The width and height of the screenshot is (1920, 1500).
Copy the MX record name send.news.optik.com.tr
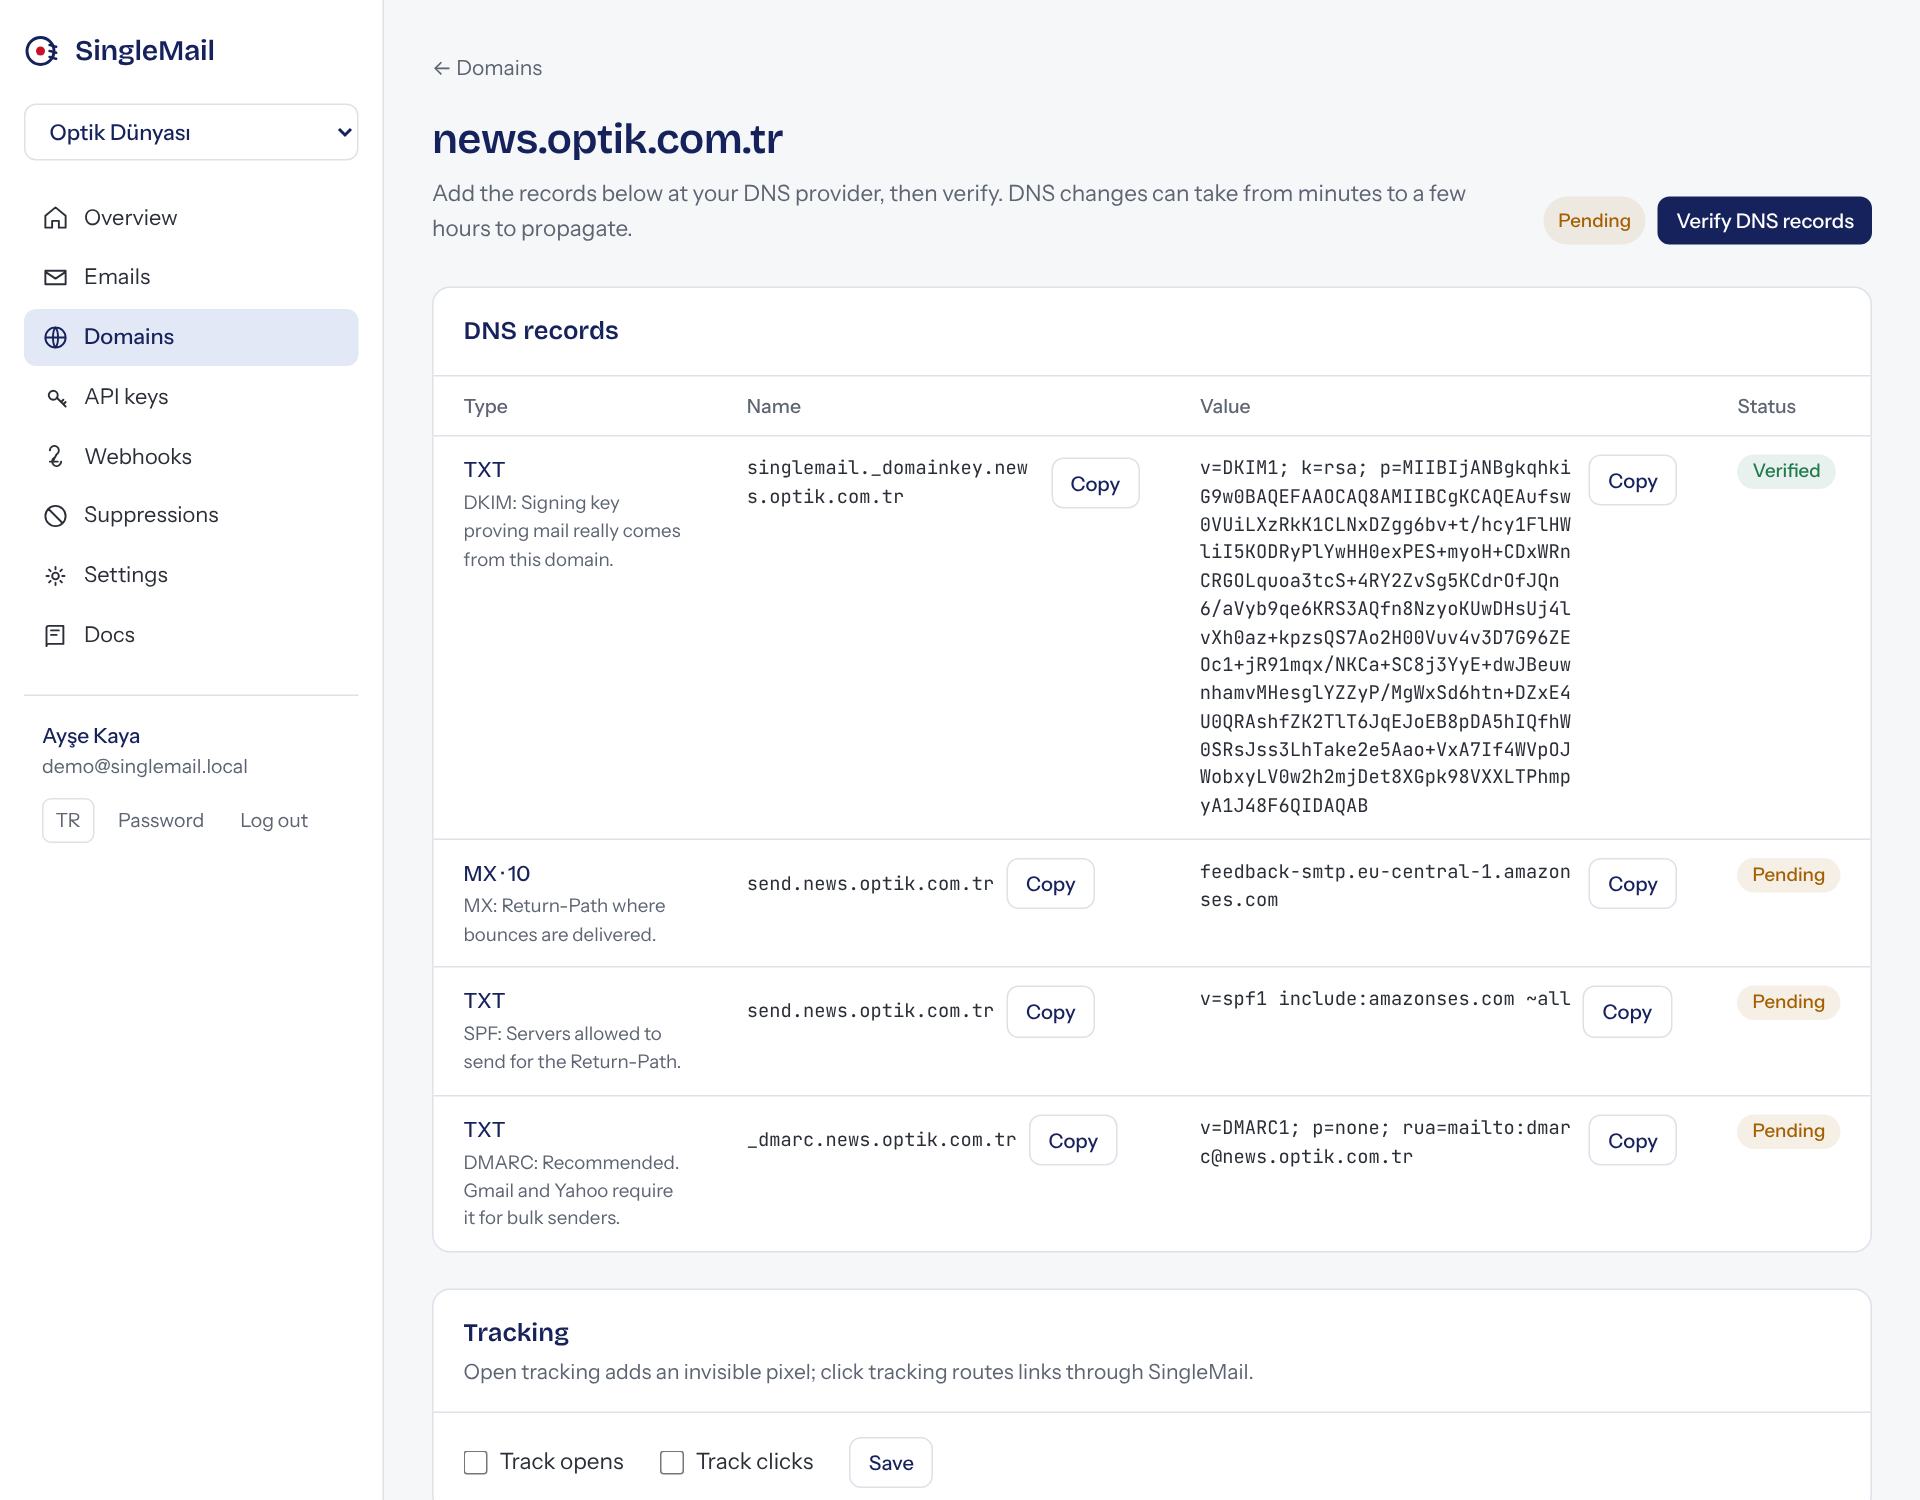1050,883
